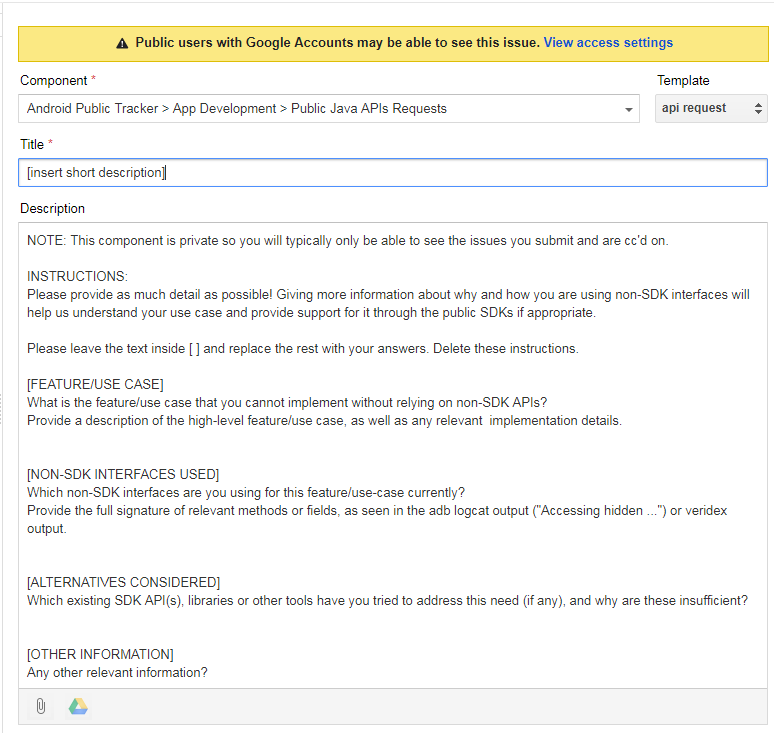Click the warning triangle icon in banner
The height and width of the screenshot is (733, 774).
[122, 43]
